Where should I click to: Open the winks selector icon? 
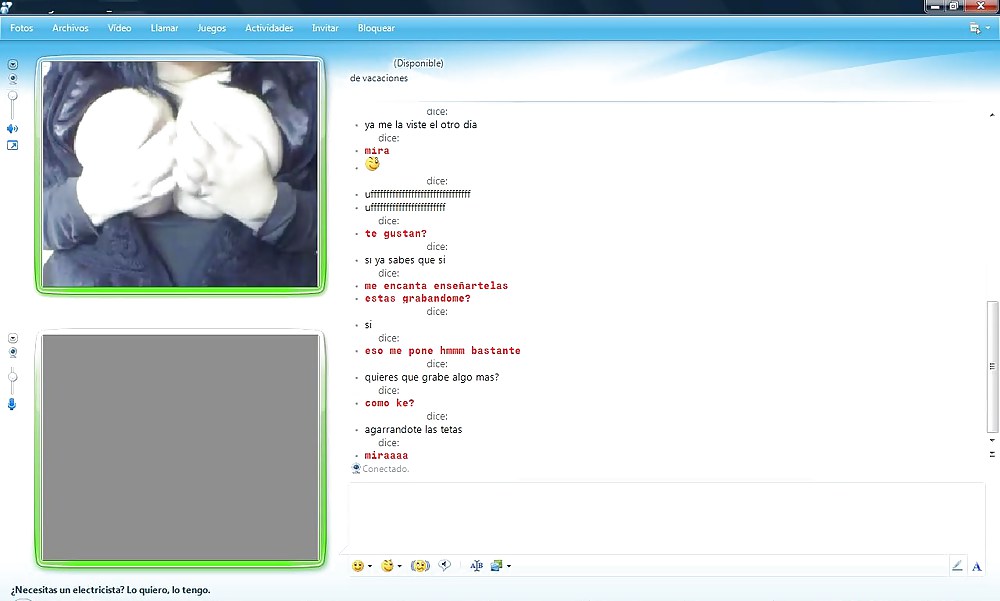388,566
